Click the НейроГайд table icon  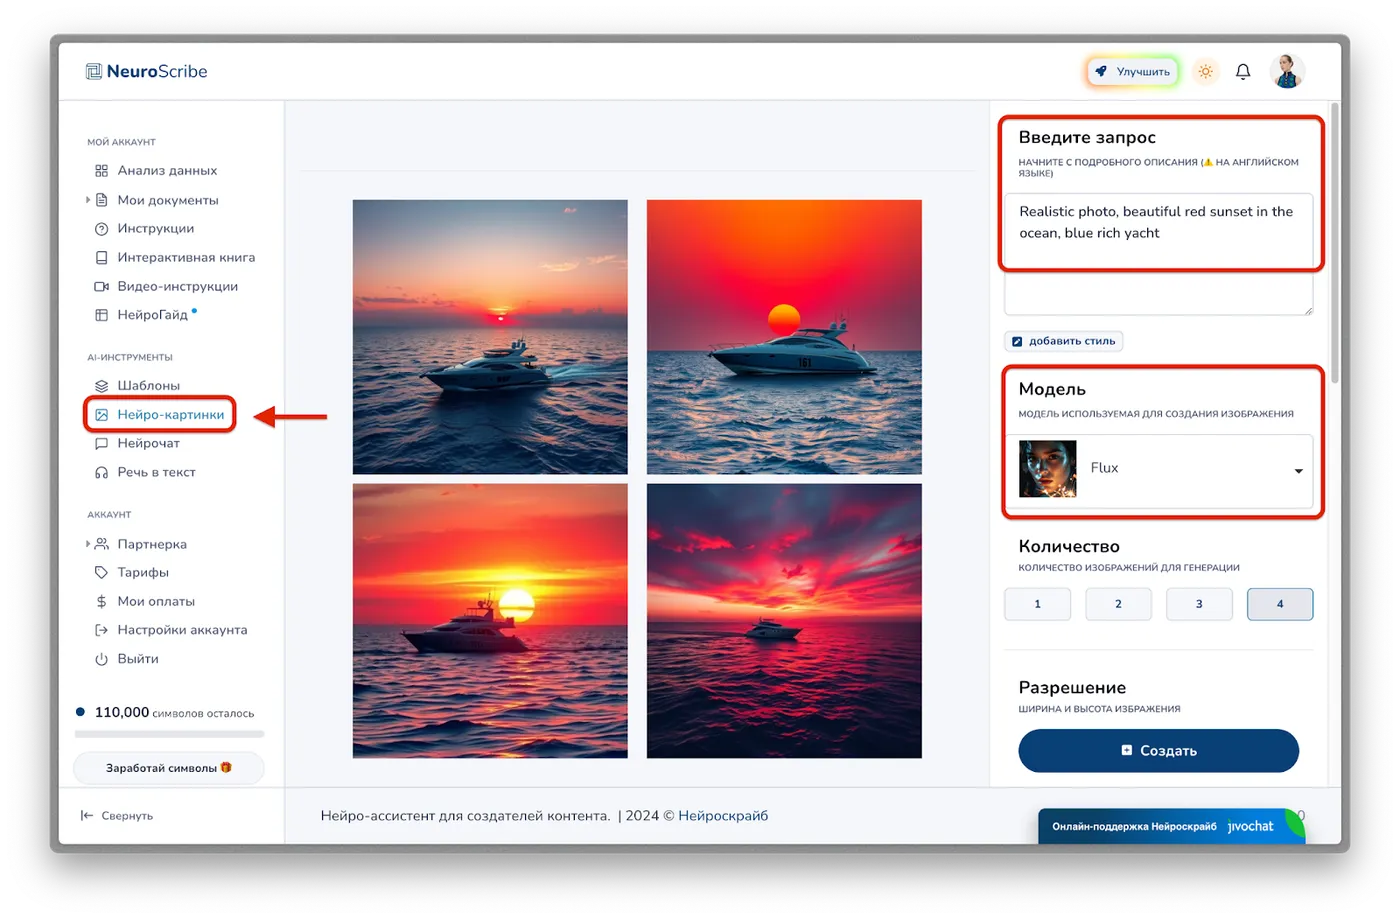[x=101, y=315]
